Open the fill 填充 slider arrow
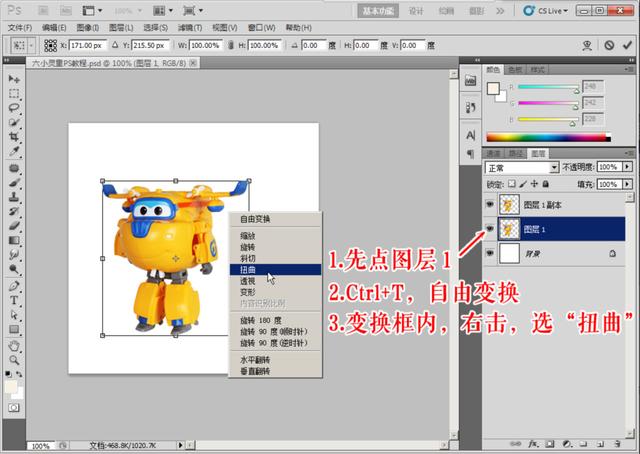This screenshot has width=640, height=454. 627,184
